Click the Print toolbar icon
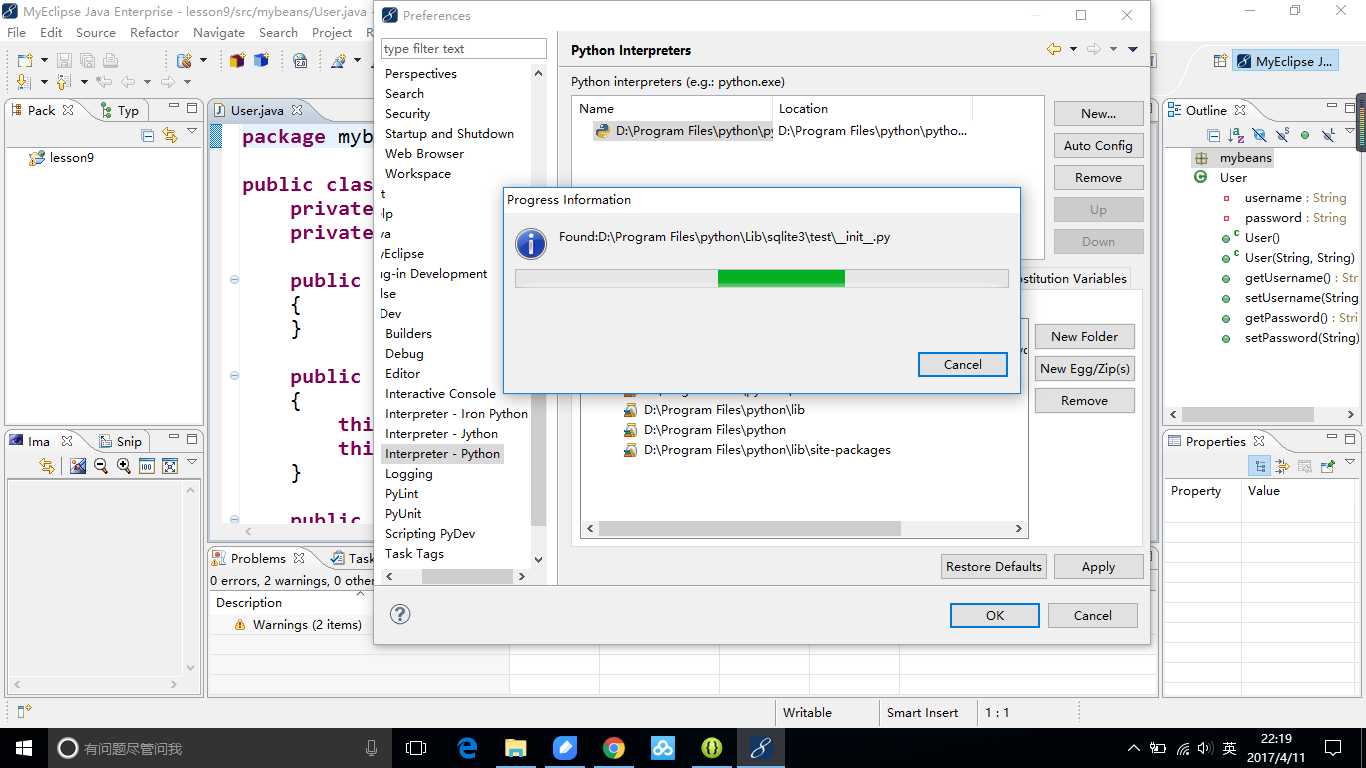 [x=110, y=60]
